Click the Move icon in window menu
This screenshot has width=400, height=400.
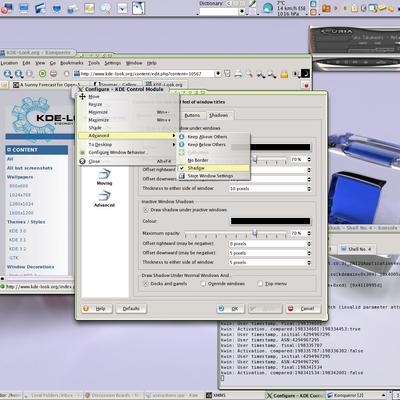point(82,96)
